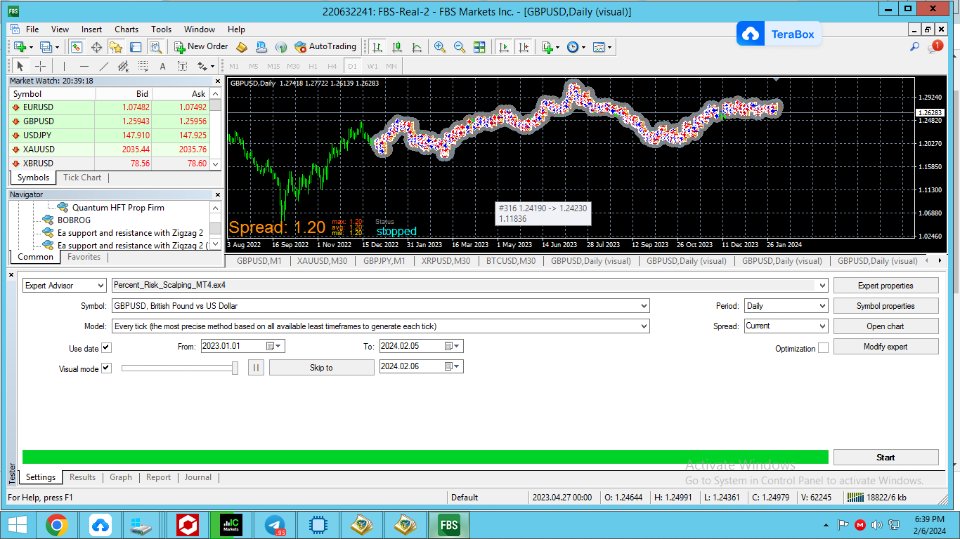Switch chart to candlesticks
Screen dimensions: 960x539
tap(397, 47)
